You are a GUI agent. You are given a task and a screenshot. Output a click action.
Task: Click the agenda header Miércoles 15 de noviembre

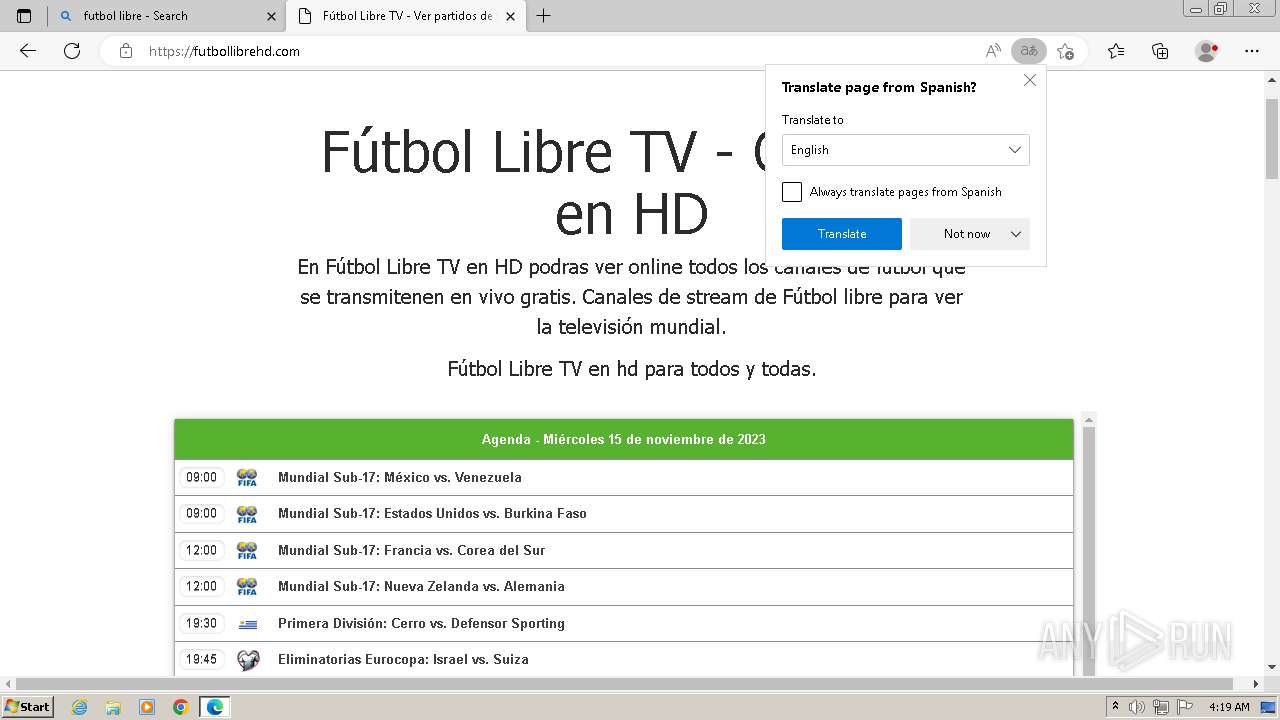coord(624,439)
